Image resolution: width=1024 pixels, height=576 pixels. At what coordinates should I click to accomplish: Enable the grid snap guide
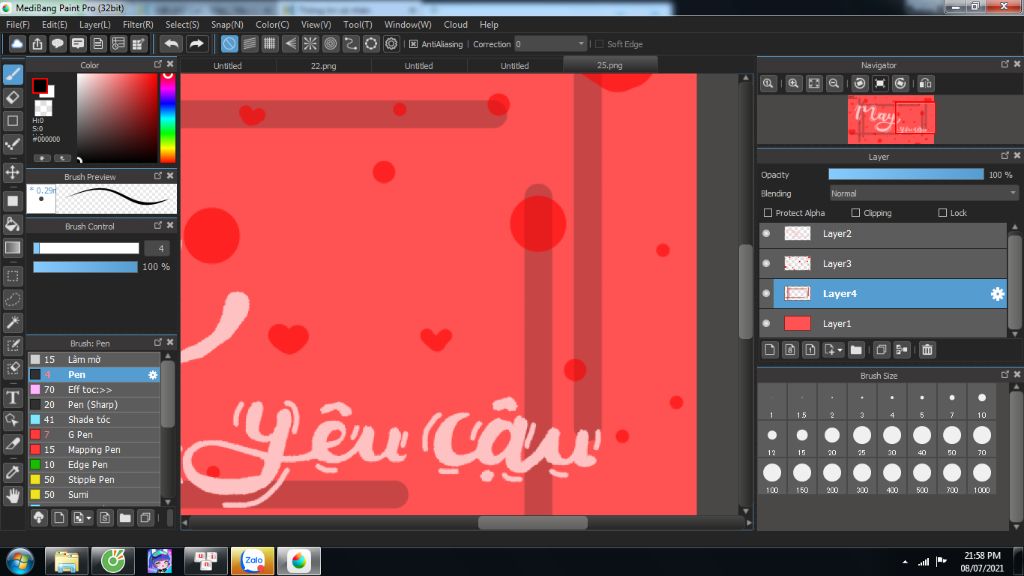pyautogui.click(x=270, y=44)
